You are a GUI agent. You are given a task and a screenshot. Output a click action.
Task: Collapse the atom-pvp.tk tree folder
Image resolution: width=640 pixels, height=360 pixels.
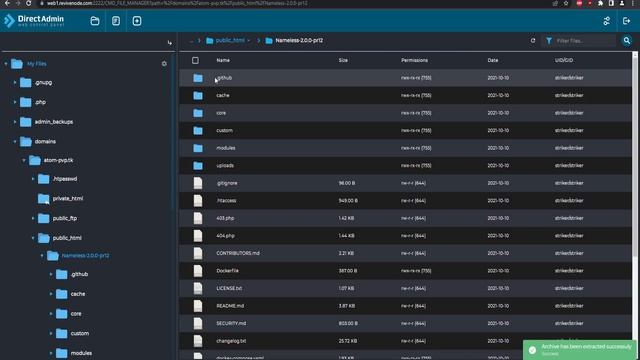pyautogui.click(x=24, y=160)
